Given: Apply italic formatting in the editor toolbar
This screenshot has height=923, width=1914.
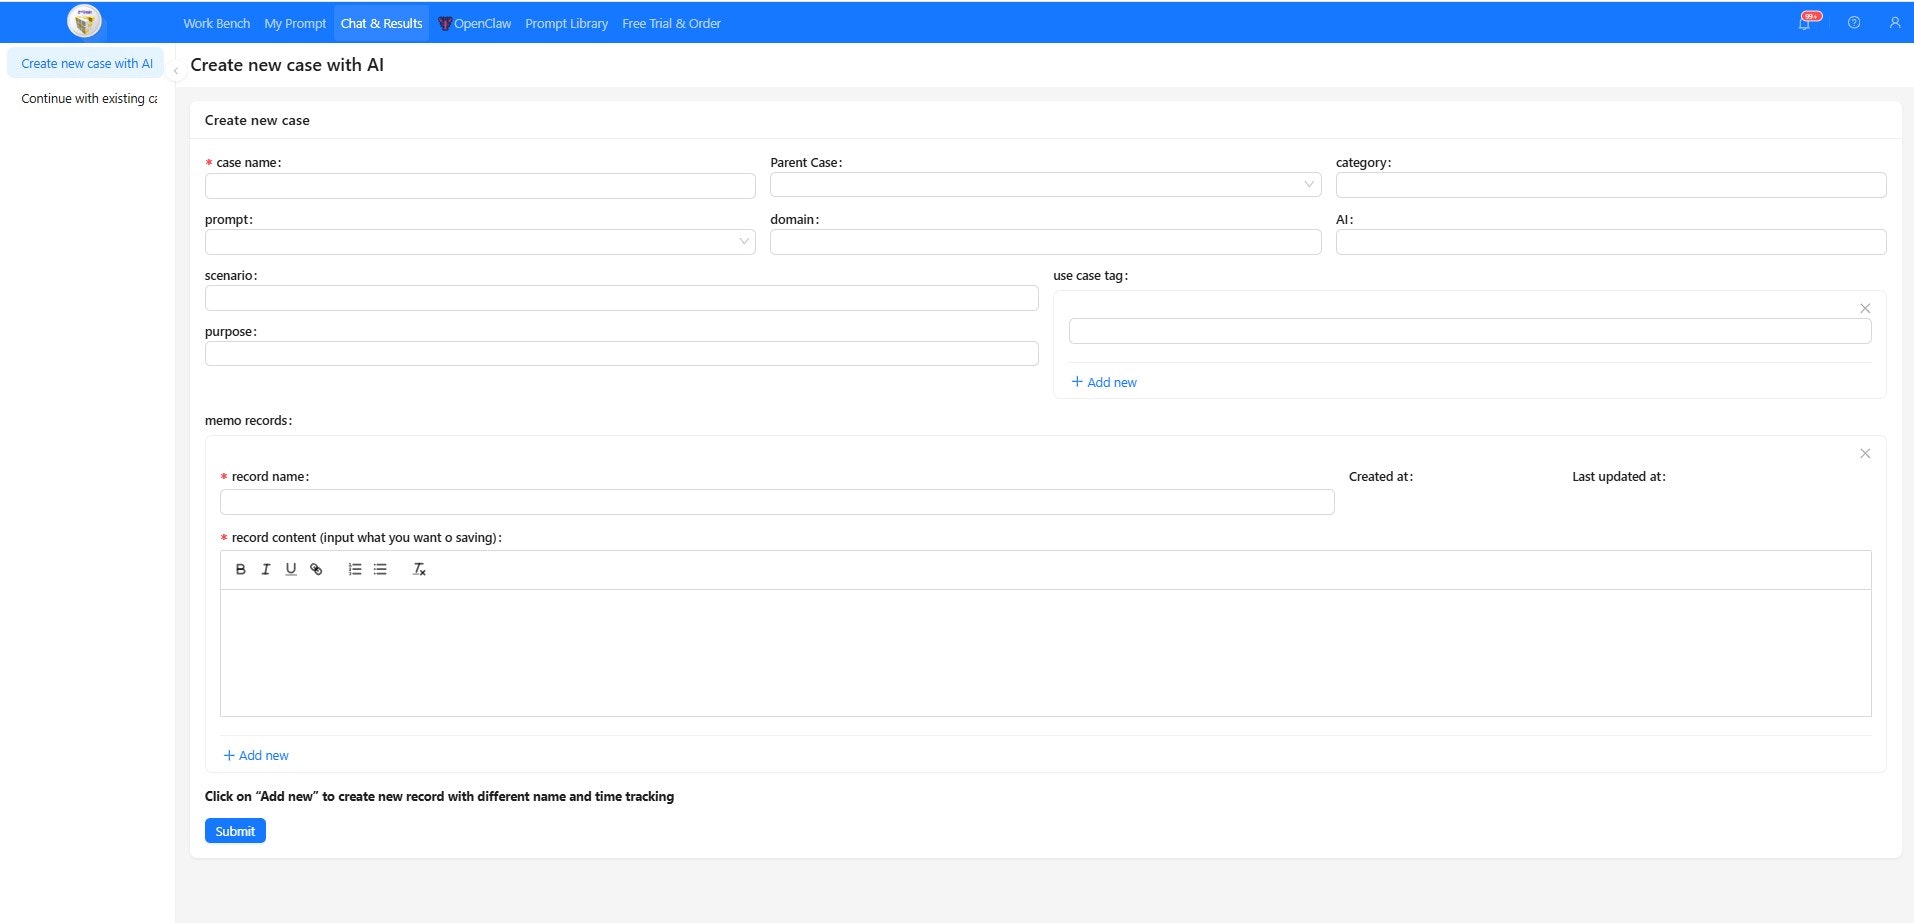Looking at the screenshot, I should pyautogui.click(x=265, y=569).
